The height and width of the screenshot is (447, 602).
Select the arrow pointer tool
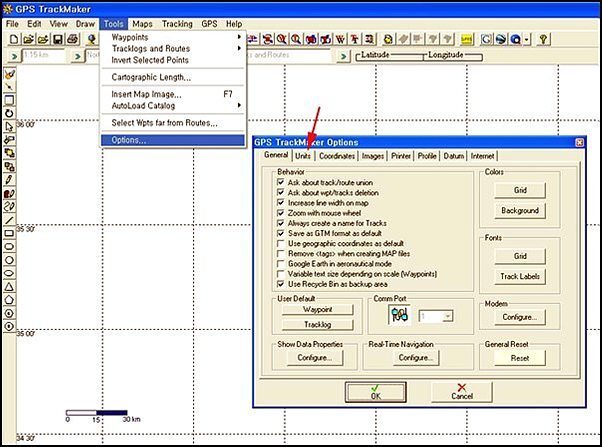(x=9, y=126)
